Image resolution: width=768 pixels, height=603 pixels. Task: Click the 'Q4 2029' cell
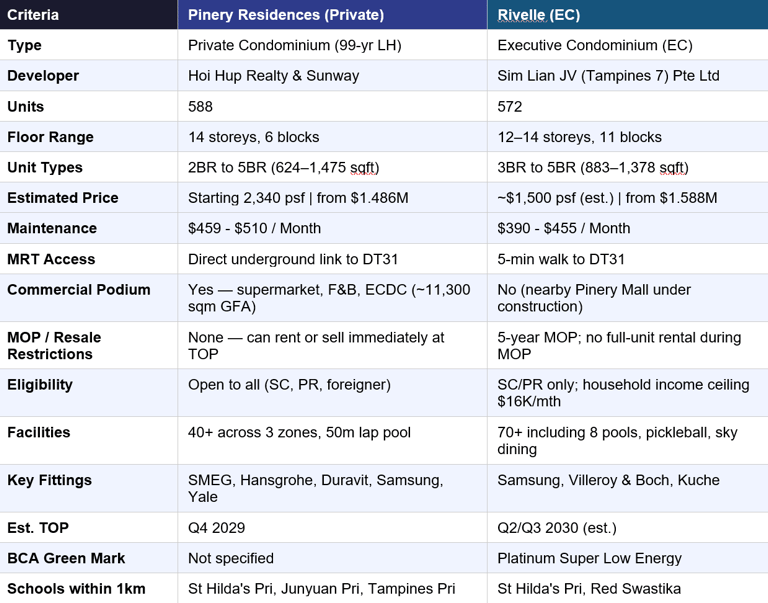click(x=333, y=528)
